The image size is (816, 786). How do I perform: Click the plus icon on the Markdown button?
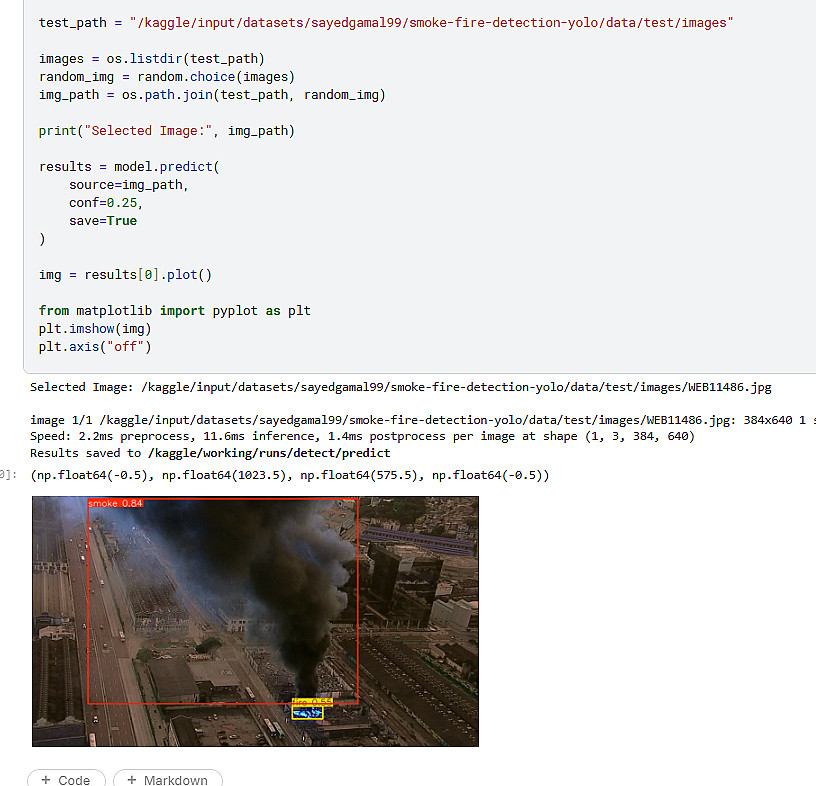coord(132,780)
